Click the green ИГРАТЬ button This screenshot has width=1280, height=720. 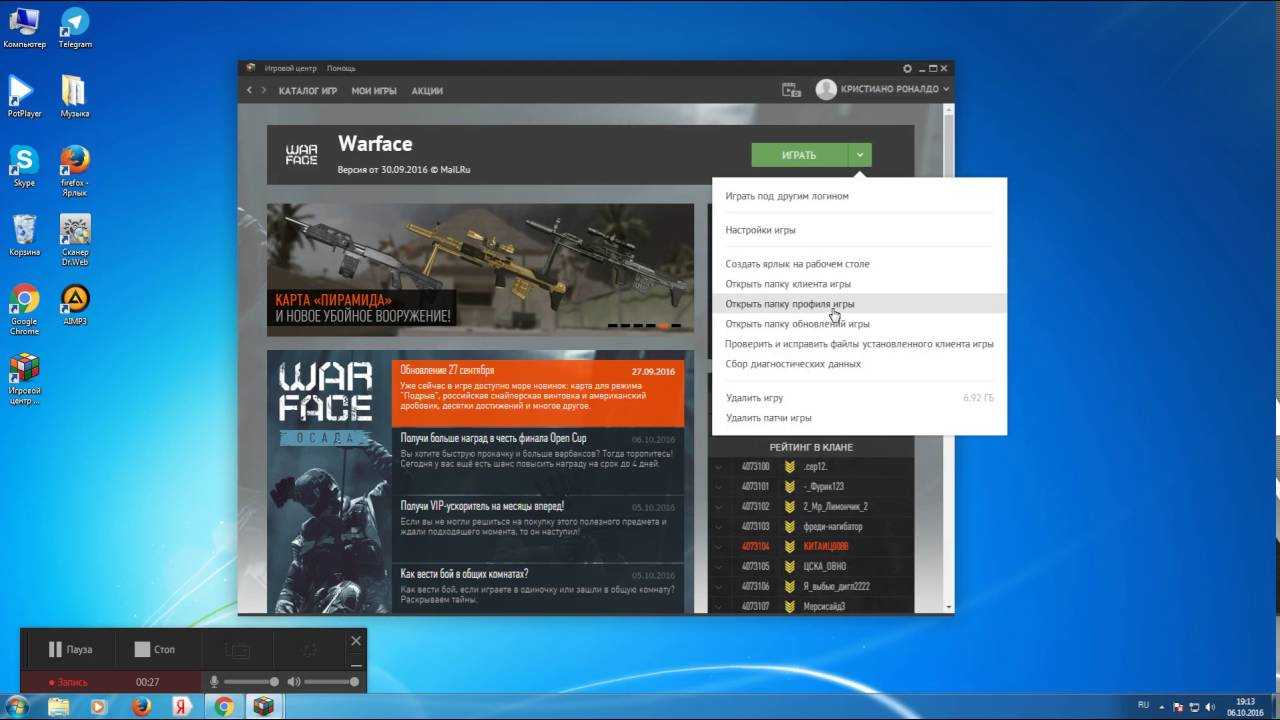tap(799, 155)
